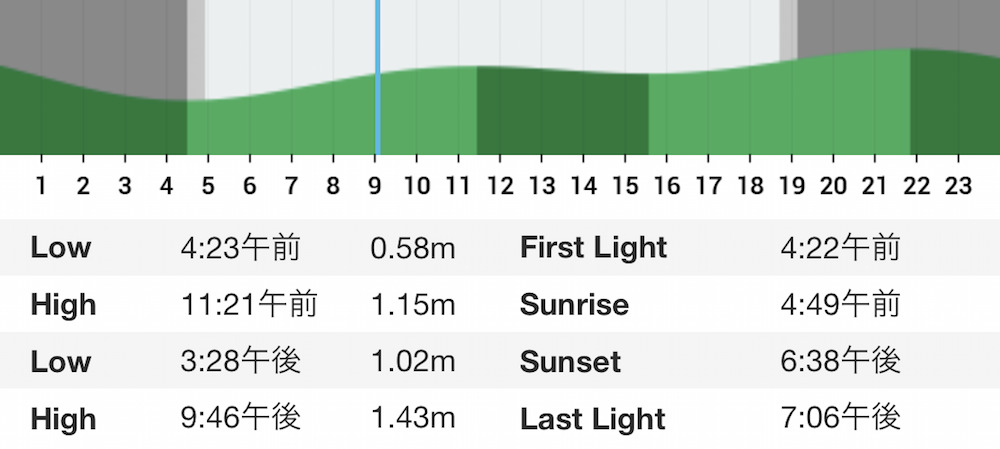
Task: Click the 1.02m tide height value
Action: (x=413, y=362)
